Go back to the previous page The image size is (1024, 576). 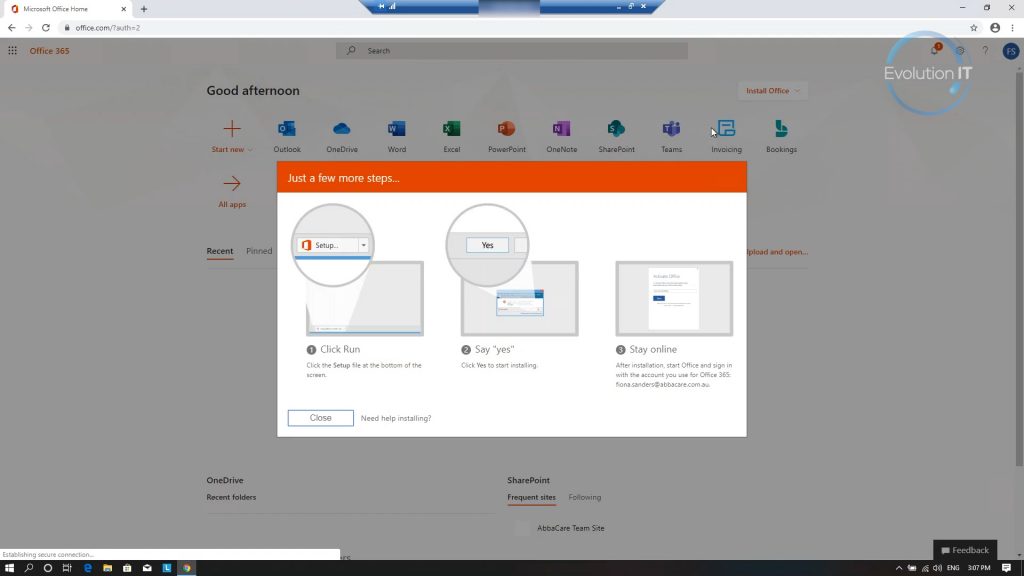(11, 27)
